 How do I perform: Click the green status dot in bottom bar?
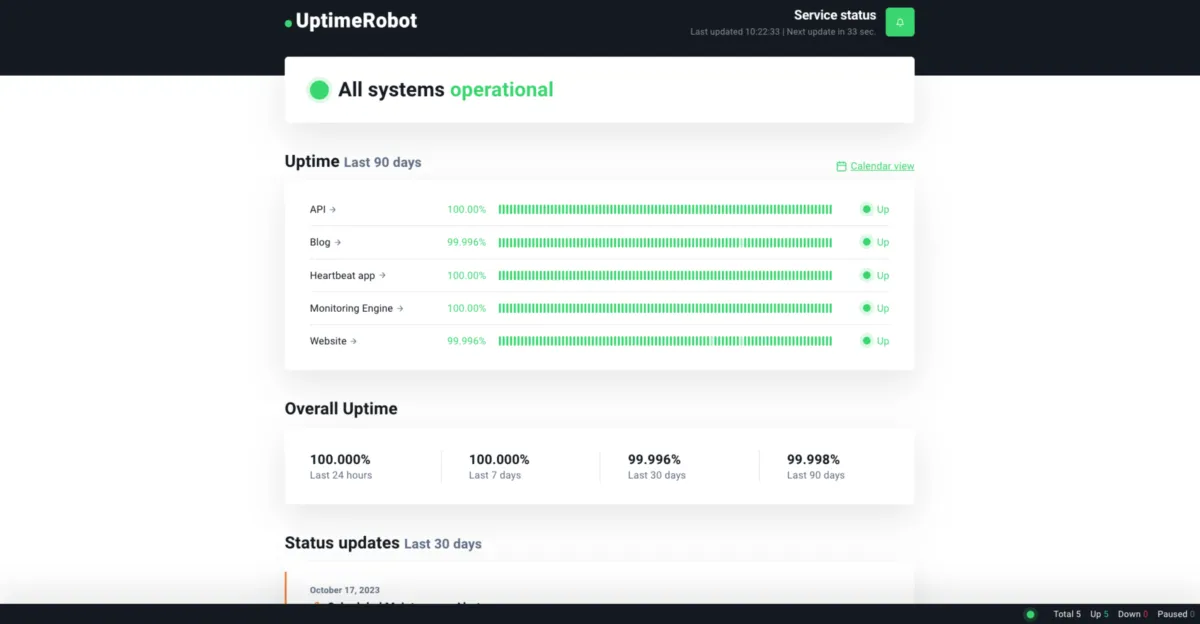click(x=1030, y=614)
